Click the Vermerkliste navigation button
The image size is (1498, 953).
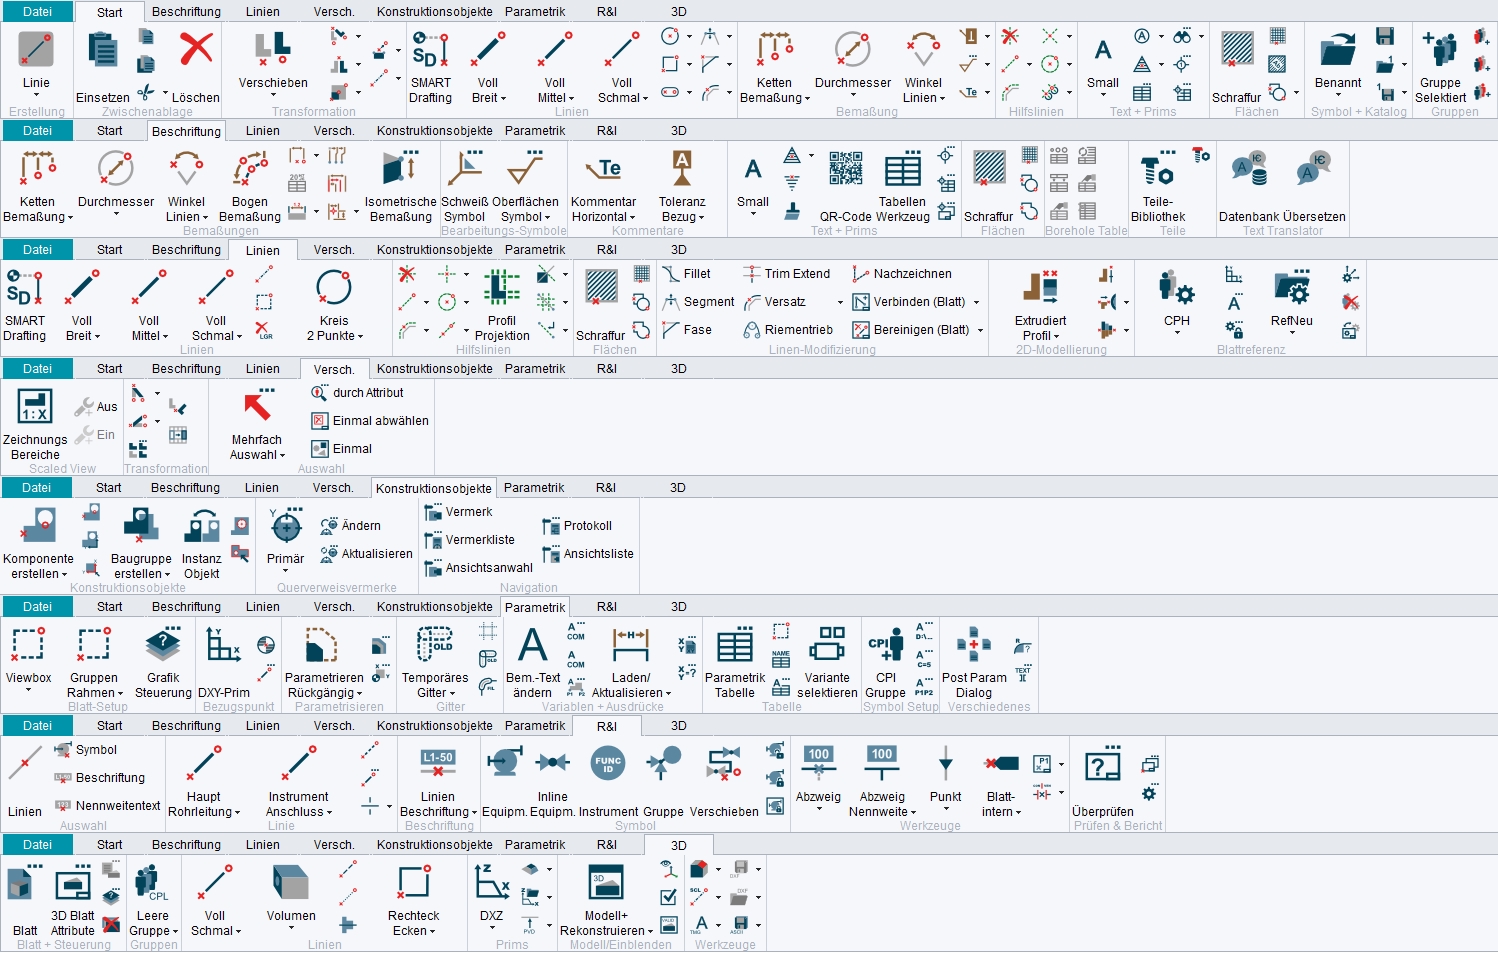(470, 540)
